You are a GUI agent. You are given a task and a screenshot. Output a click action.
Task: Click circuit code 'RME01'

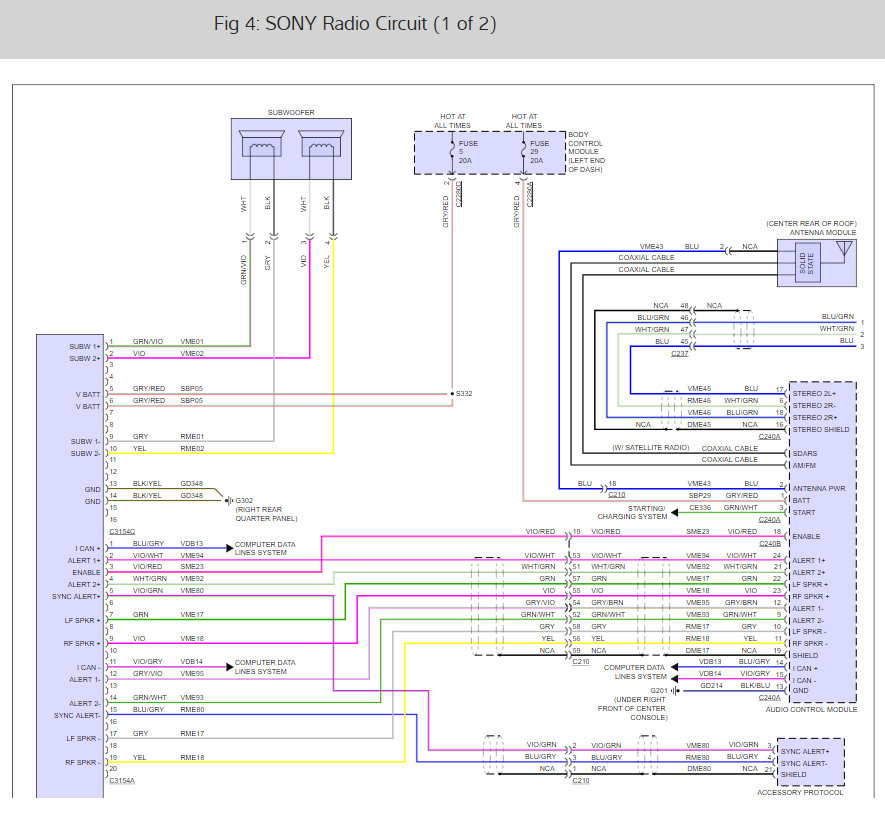[x=192, y=436]
